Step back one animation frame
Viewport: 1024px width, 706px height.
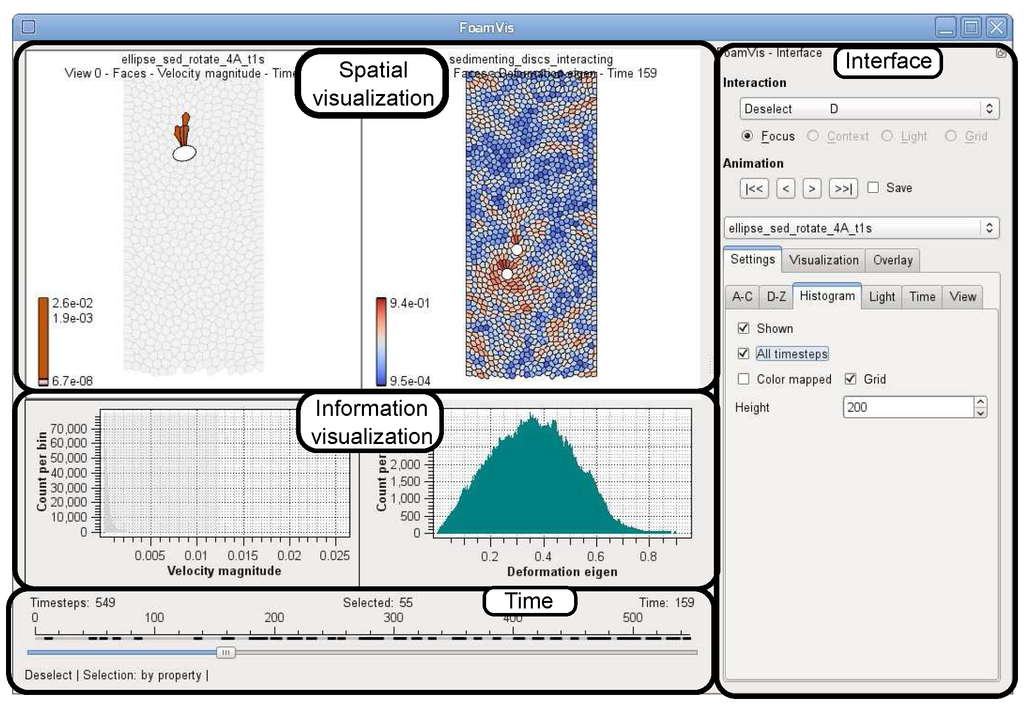[786, 188]
